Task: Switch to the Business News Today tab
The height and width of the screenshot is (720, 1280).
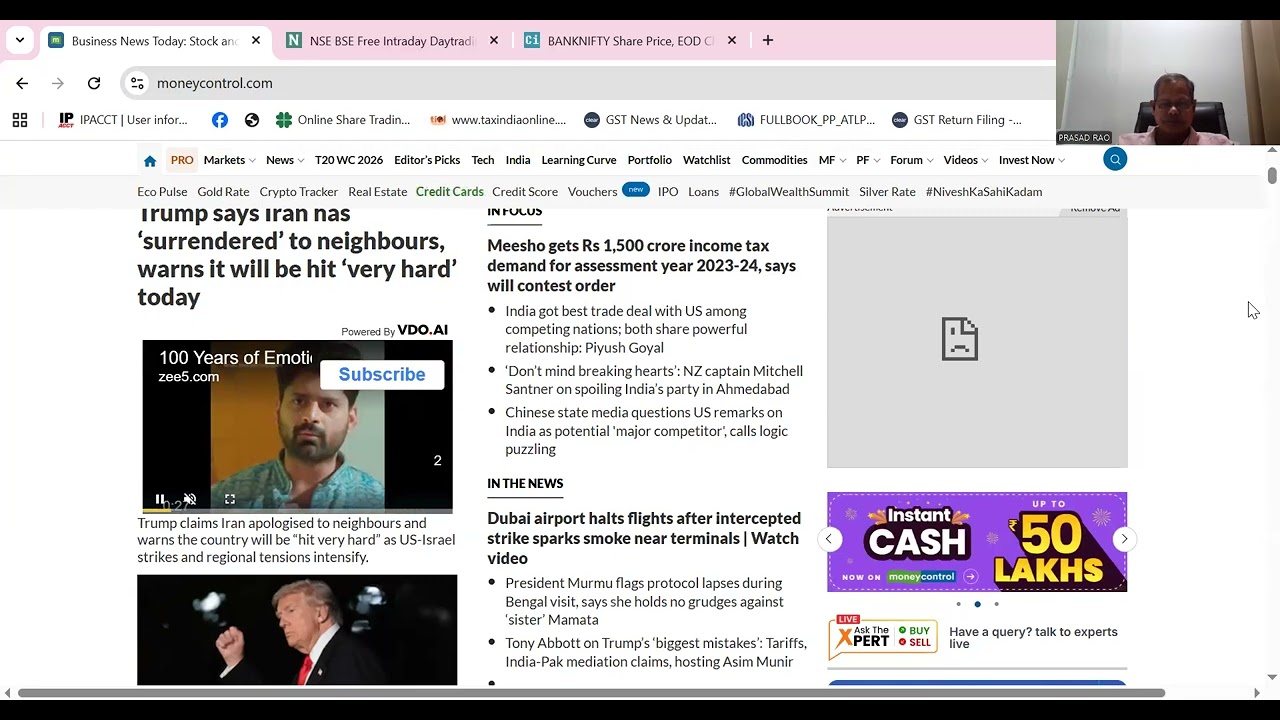Action: 155,41
